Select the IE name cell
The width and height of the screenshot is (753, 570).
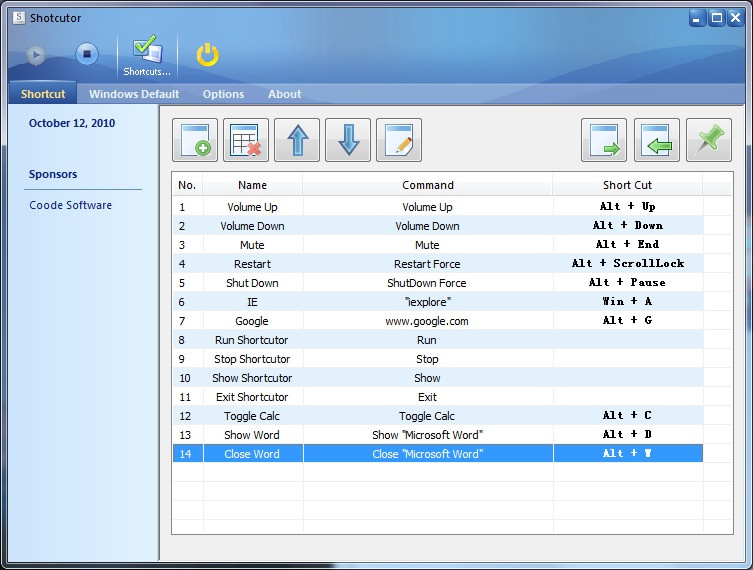point(253,302)
